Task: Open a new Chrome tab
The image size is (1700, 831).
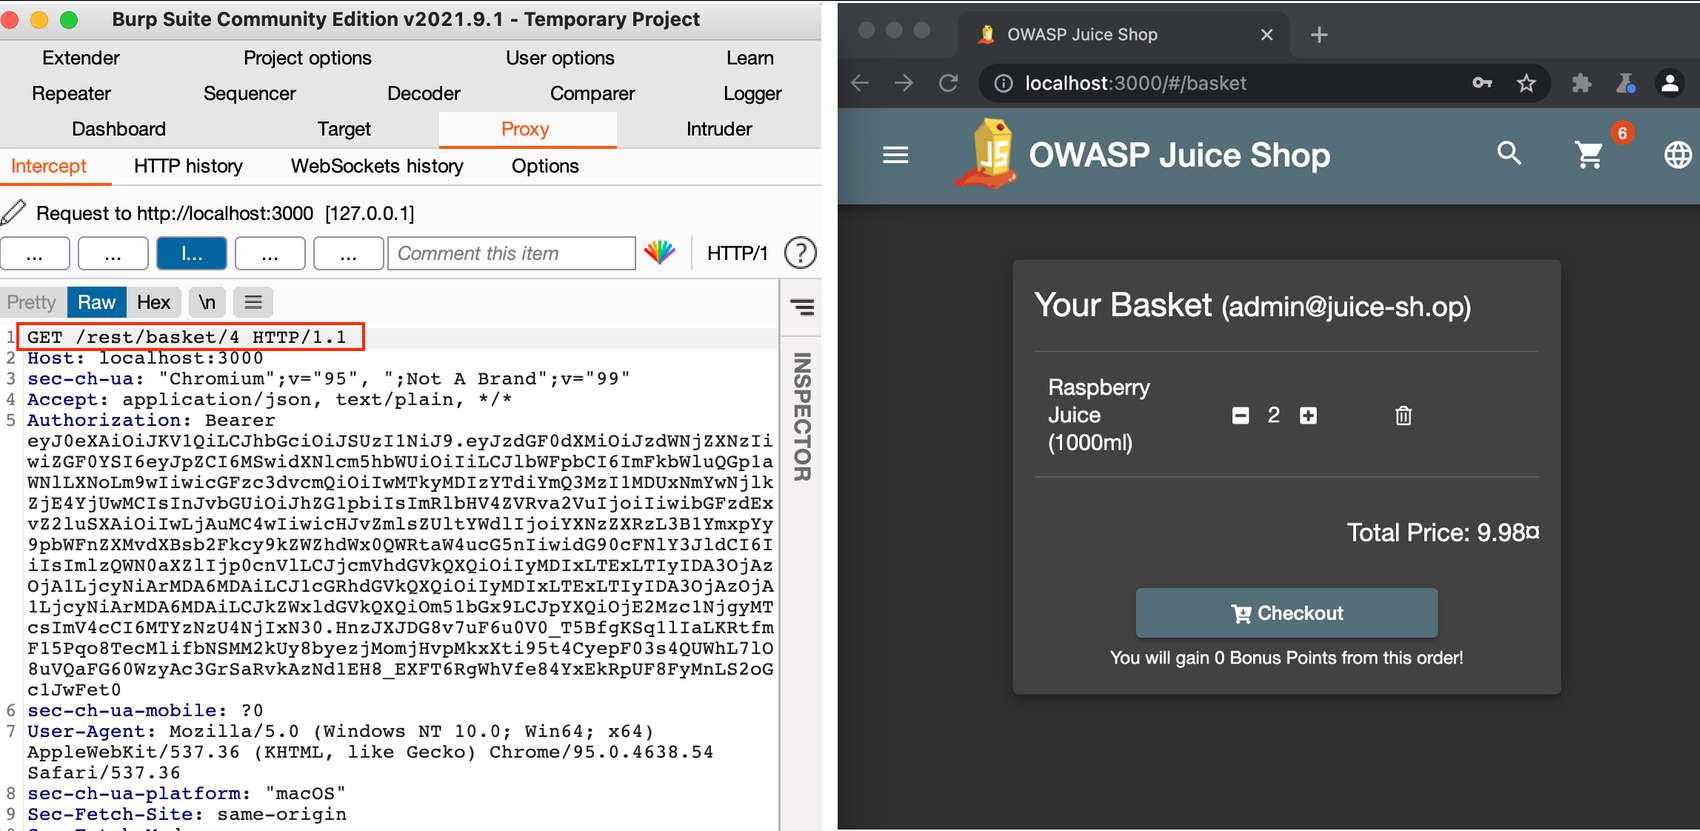Action: [1319, 35]
